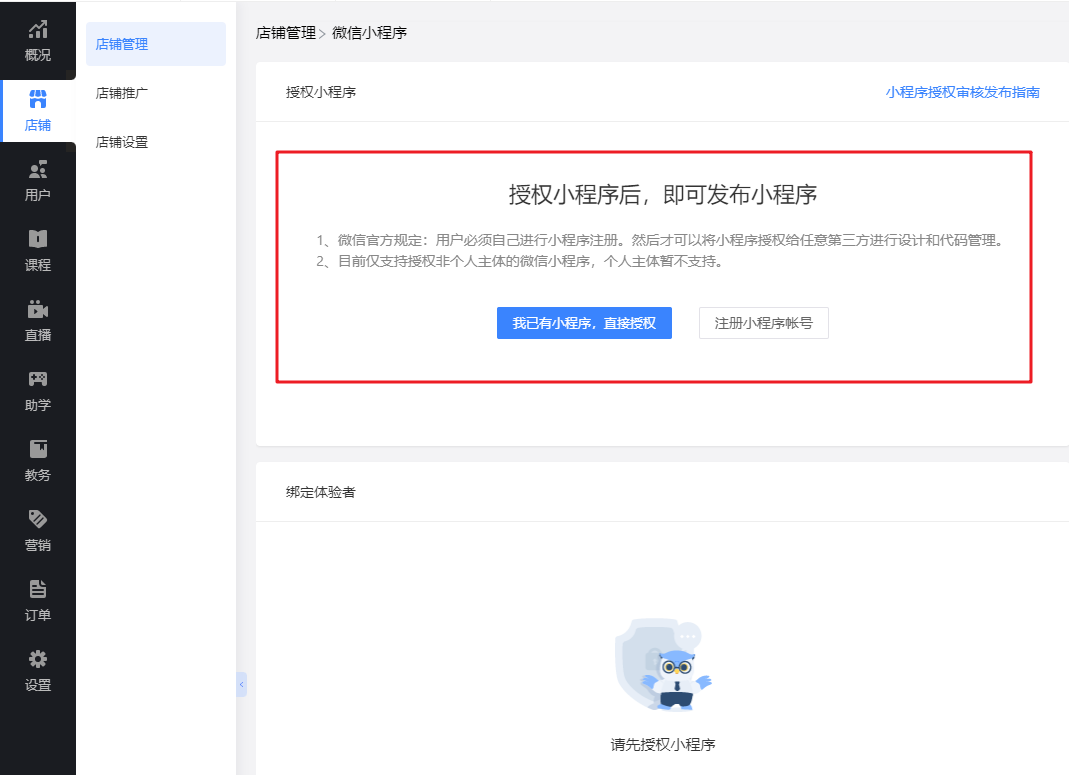Viewport: 1069px width, 775px height.
Task: Open the 直播 live camera icon
Action: point(37,309)
